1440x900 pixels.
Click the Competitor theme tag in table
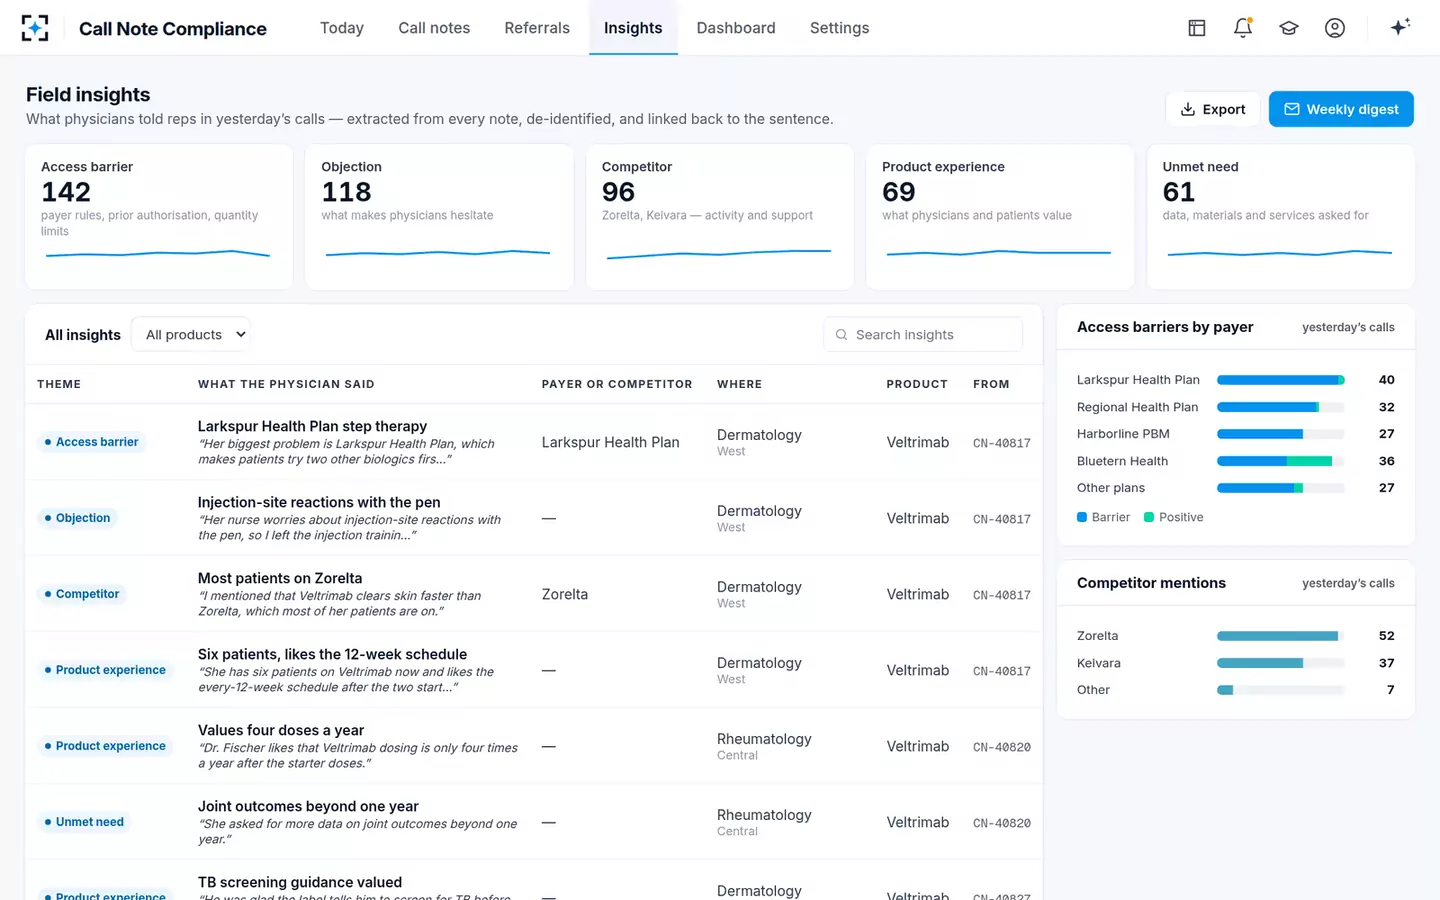coord(82,594)
